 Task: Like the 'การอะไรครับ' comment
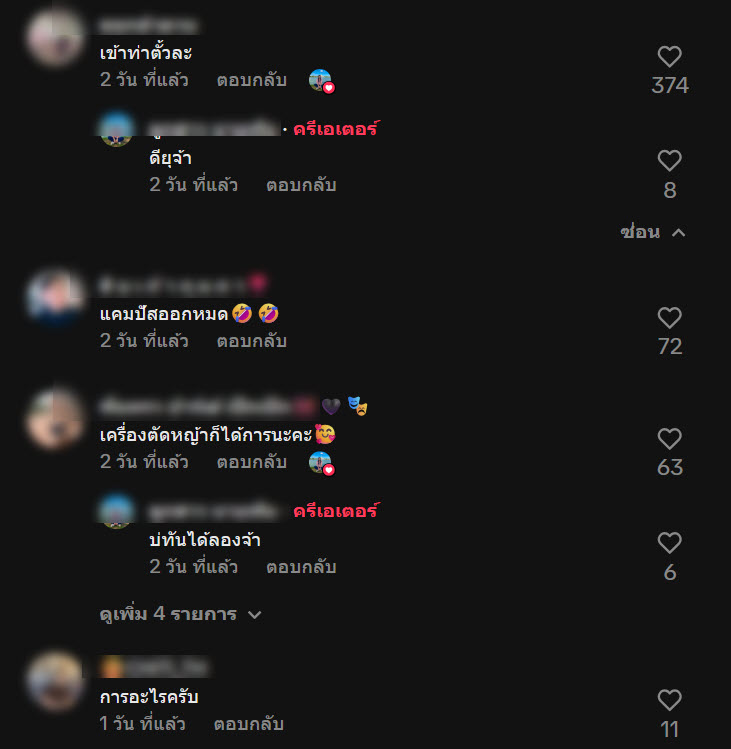point(669,700)
